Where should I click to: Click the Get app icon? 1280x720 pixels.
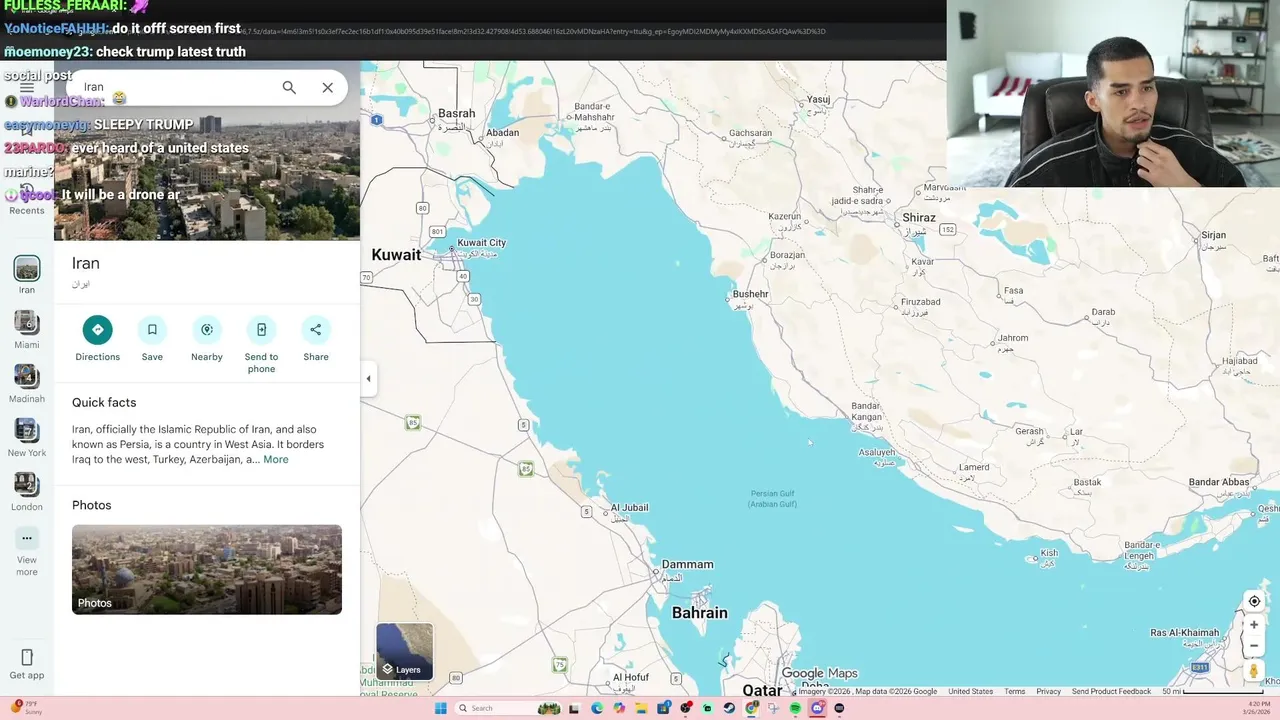pos(27,663)
